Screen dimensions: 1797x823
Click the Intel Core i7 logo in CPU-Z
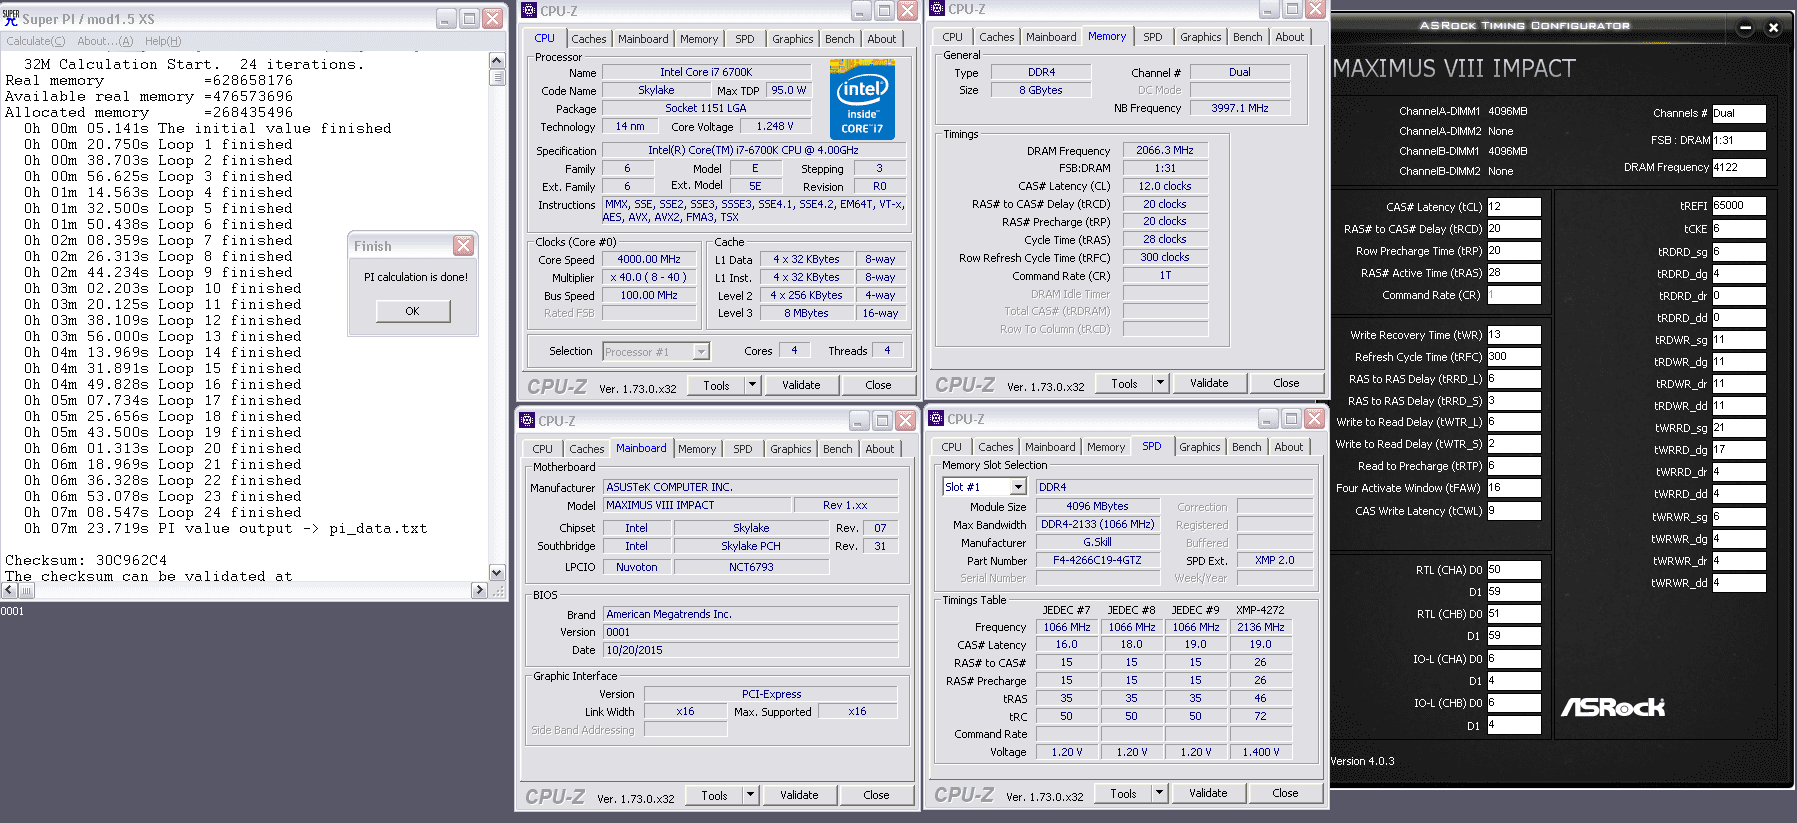pos(862,99)
